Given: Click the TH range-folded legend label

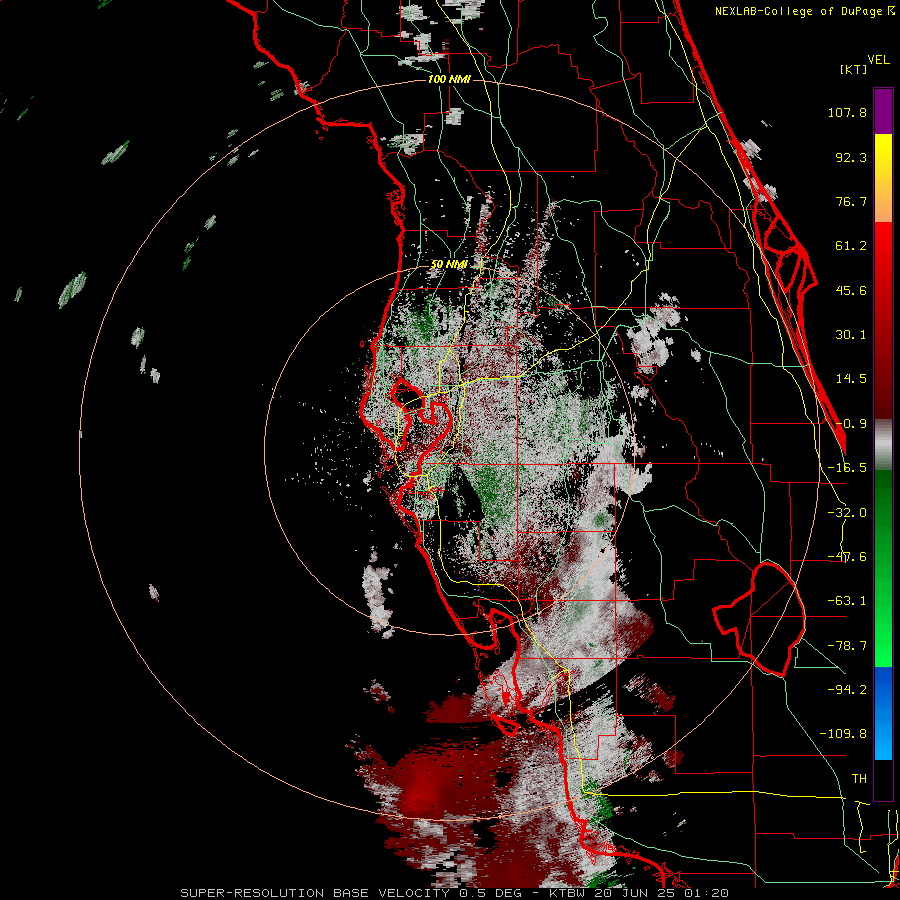Looking at the screenshot, I should pos(859,779).
